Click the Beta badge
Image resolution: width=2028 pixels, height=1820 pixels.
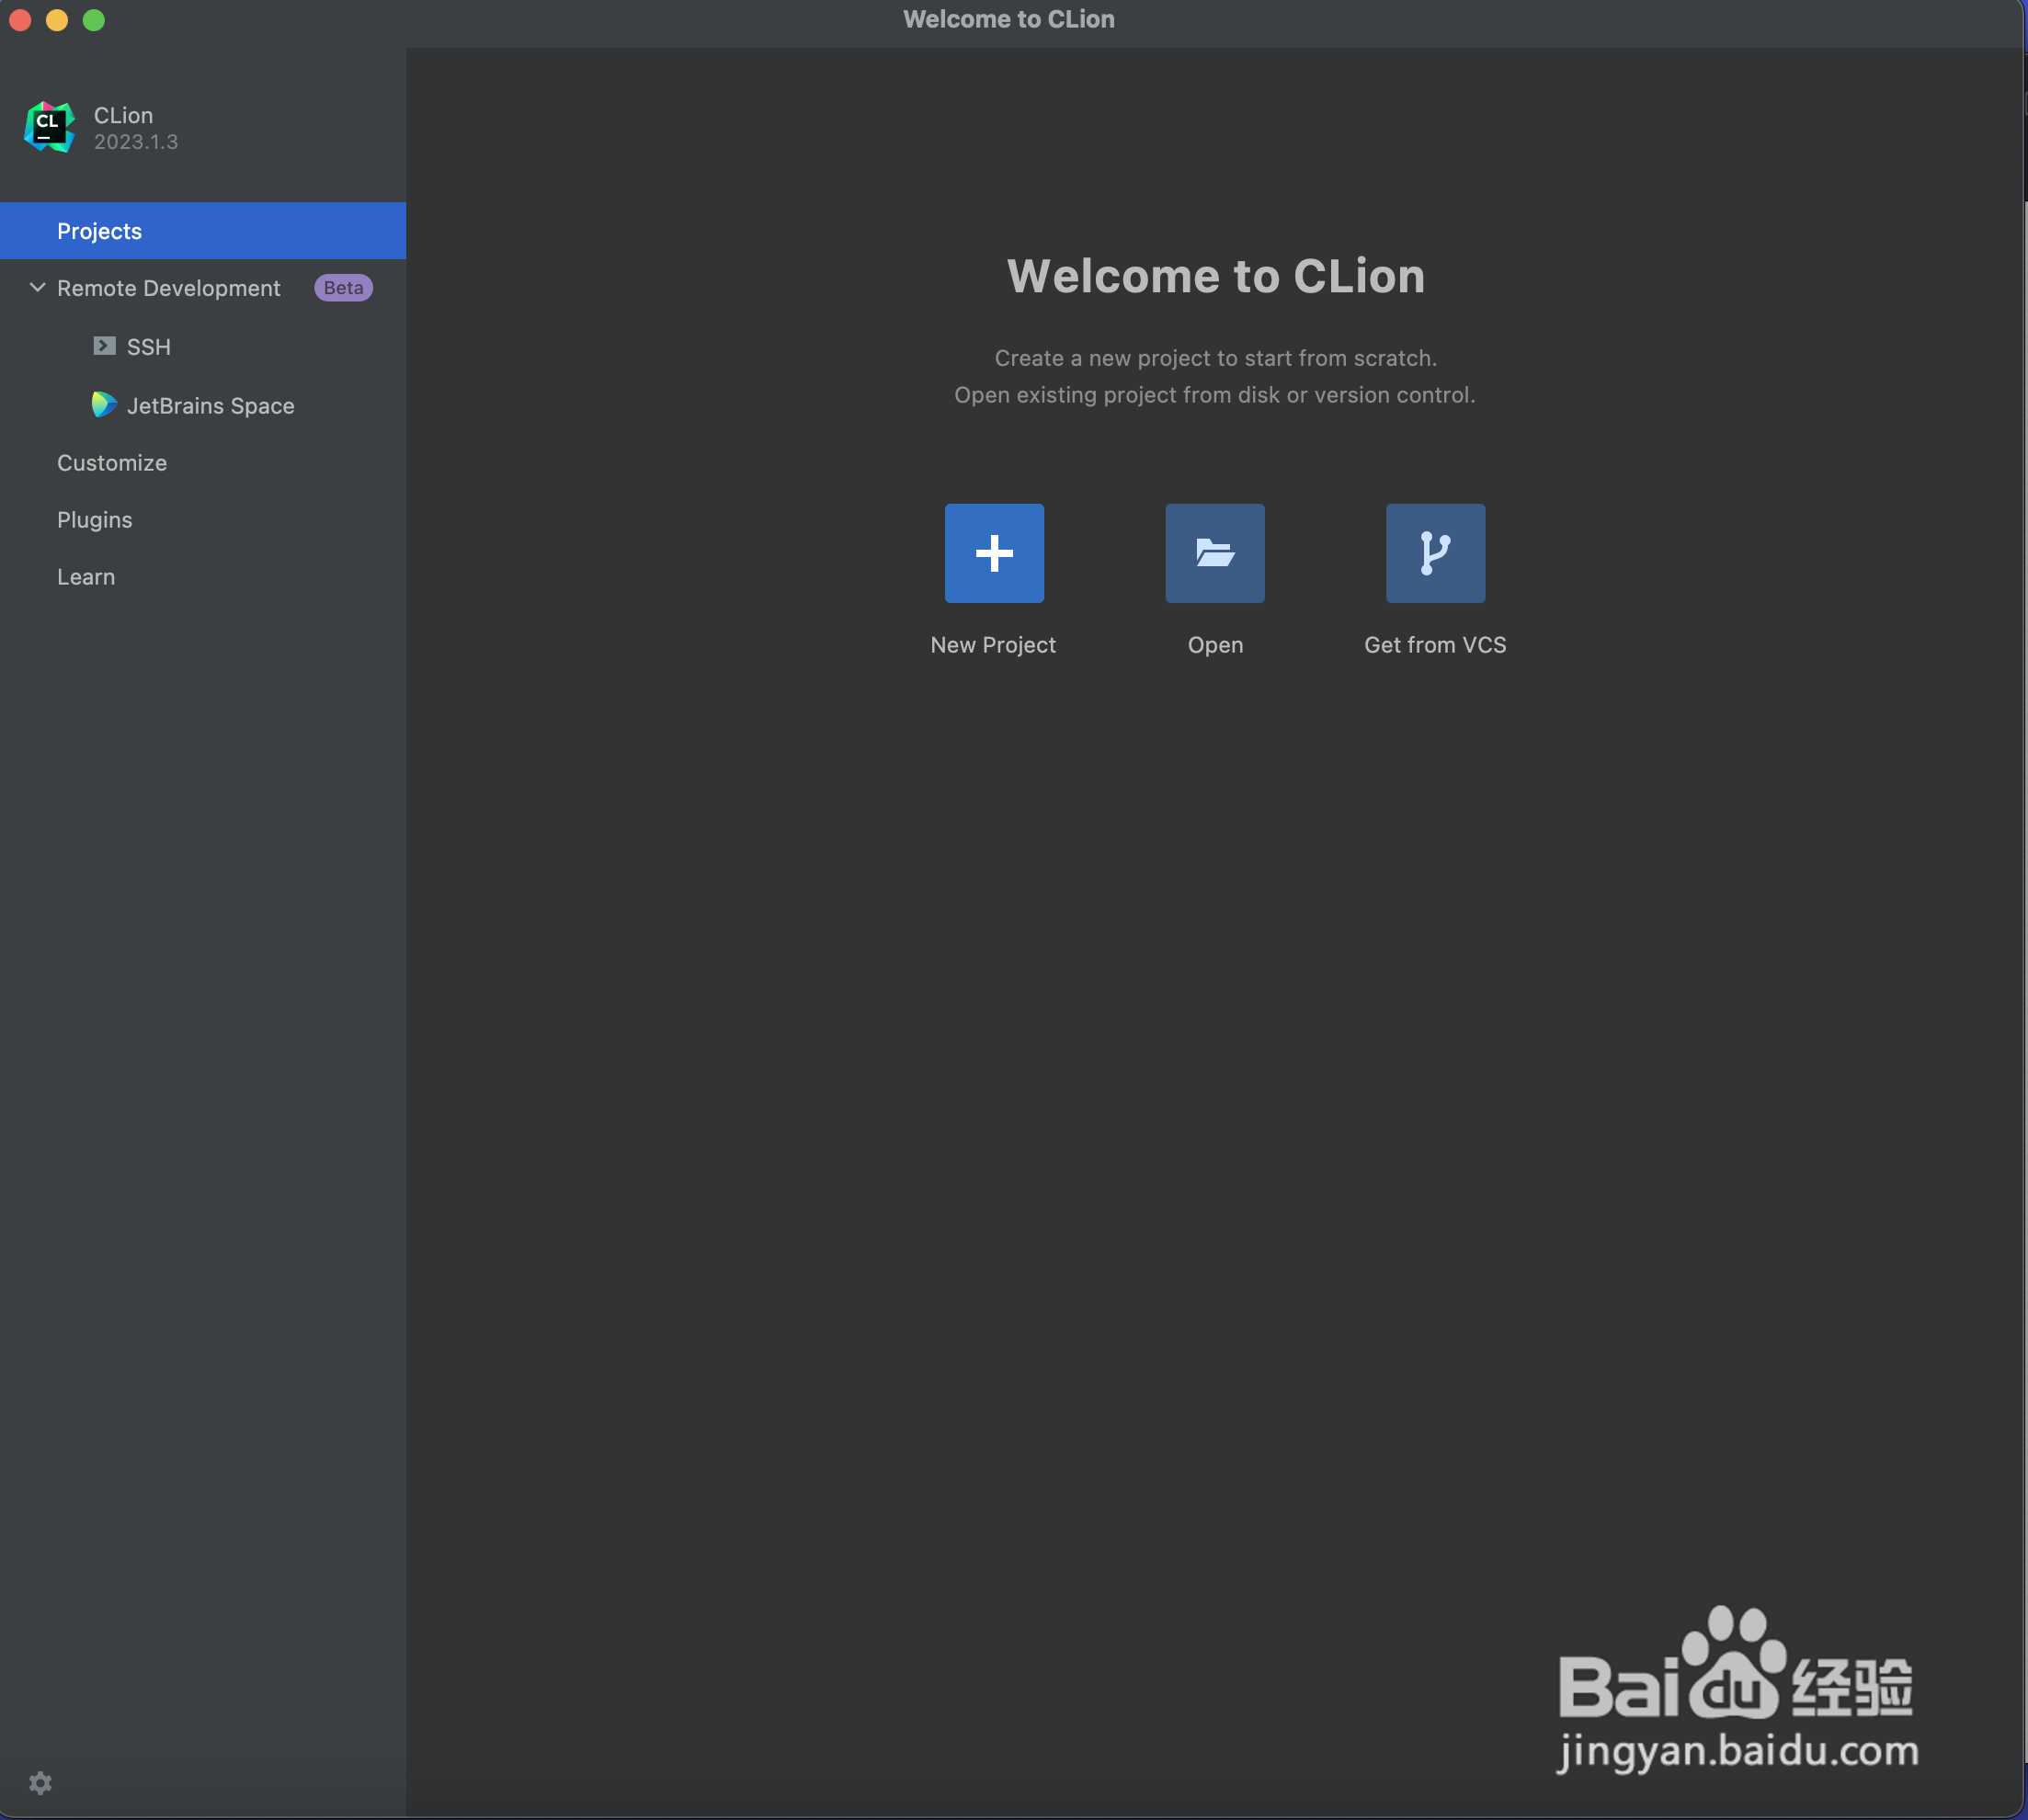click(x=343, y=288)
